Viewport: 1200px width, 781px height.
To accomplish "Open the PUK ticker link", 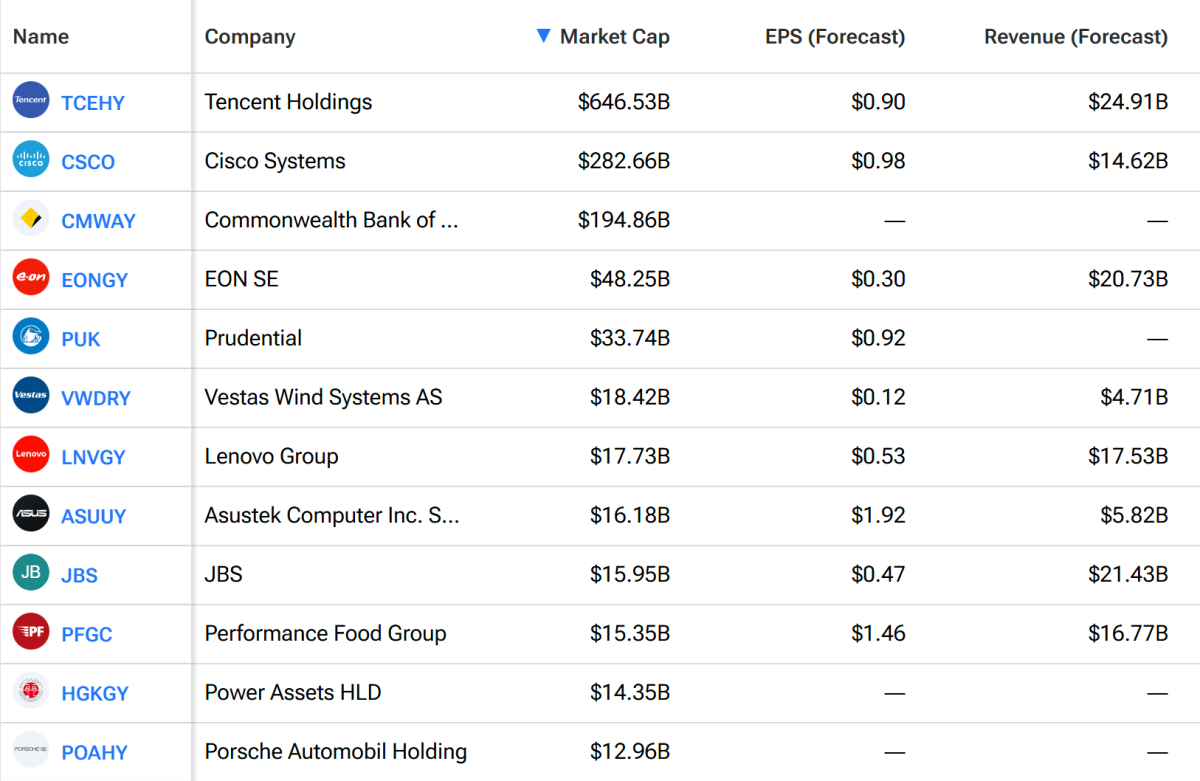I will [81, 339].
